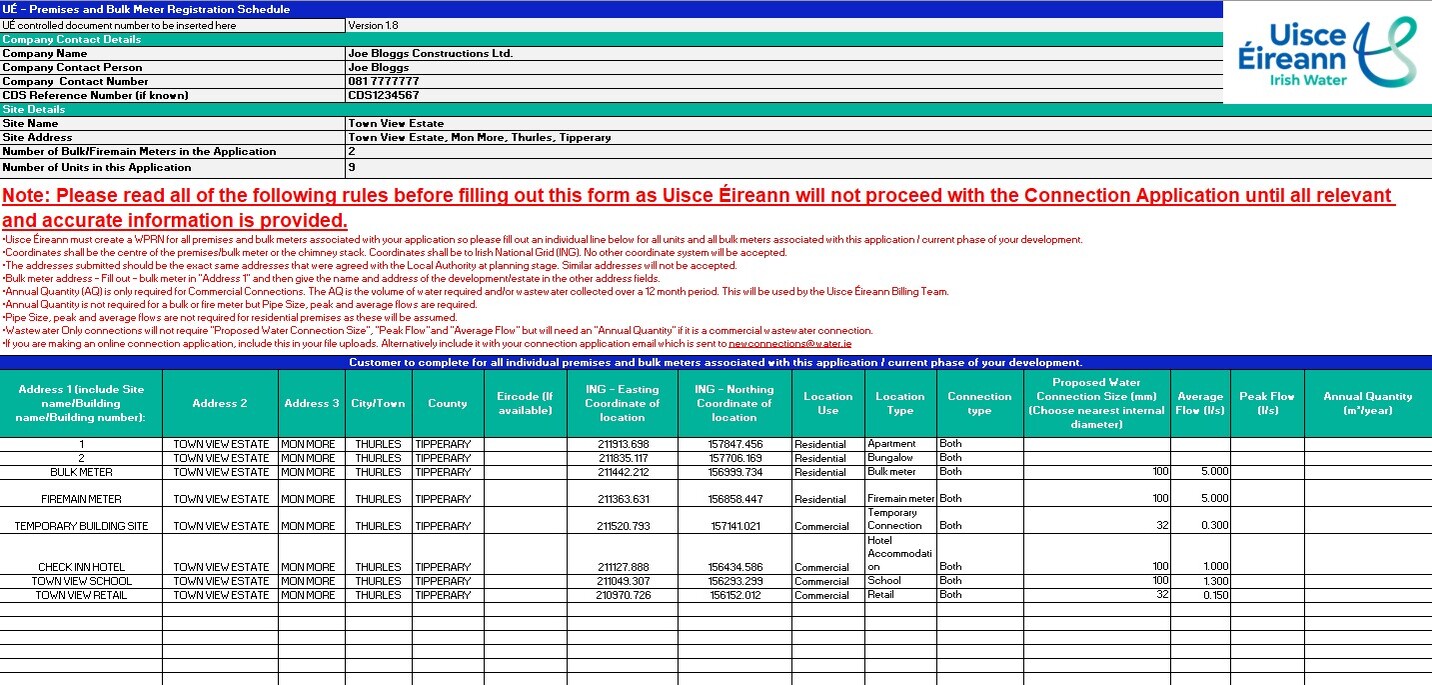Open Connection type cell for TOWN VIEW RETAIL

point(979,594)
